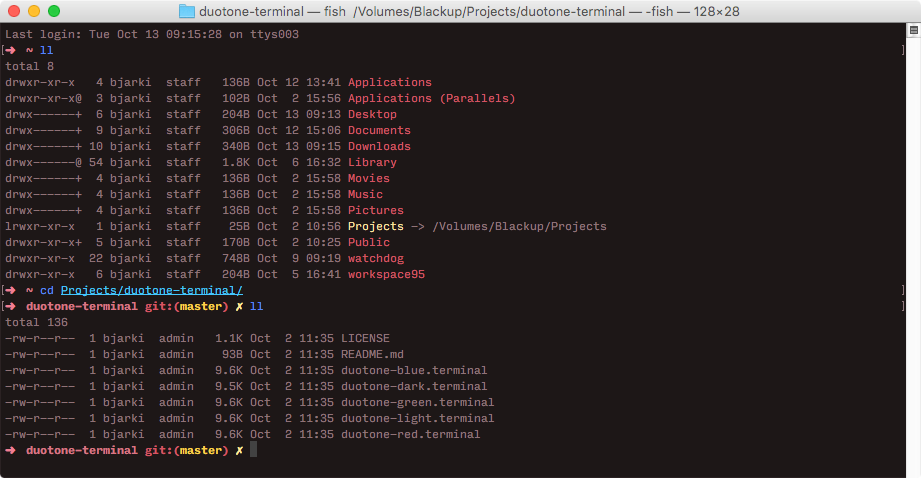The height and width of the screenshot is (478, 921).
Task: Click the Documents directory entry
Action: pos(379,130)
